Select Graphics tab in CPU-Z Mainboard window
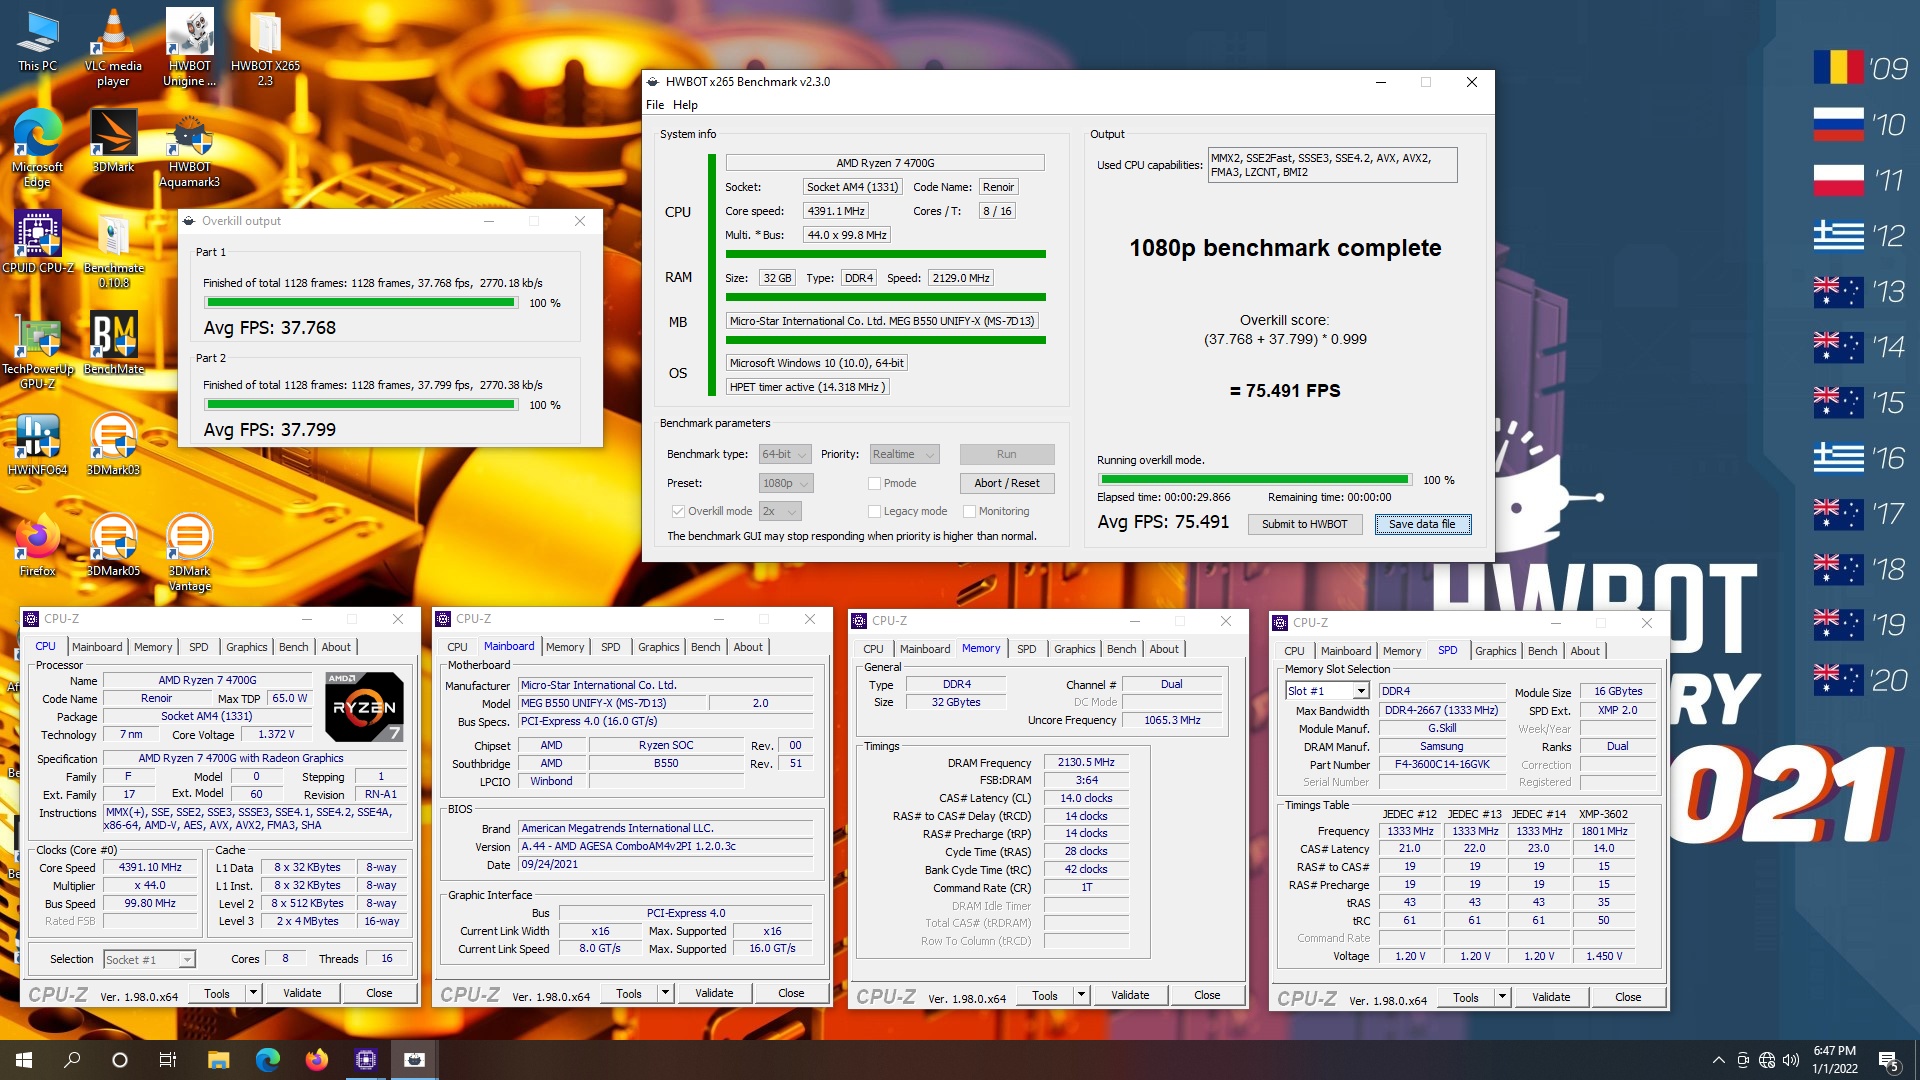The image size is (1920, 1080). (659, 647)
